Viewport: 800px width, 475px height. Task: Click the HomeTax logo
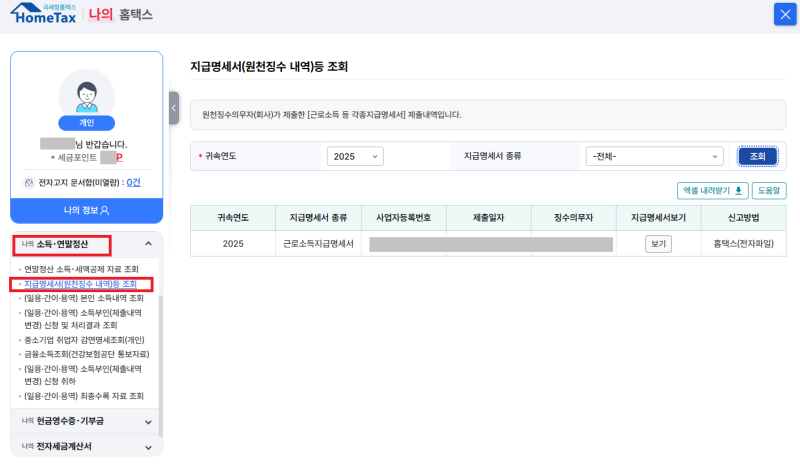coord(43,14)
